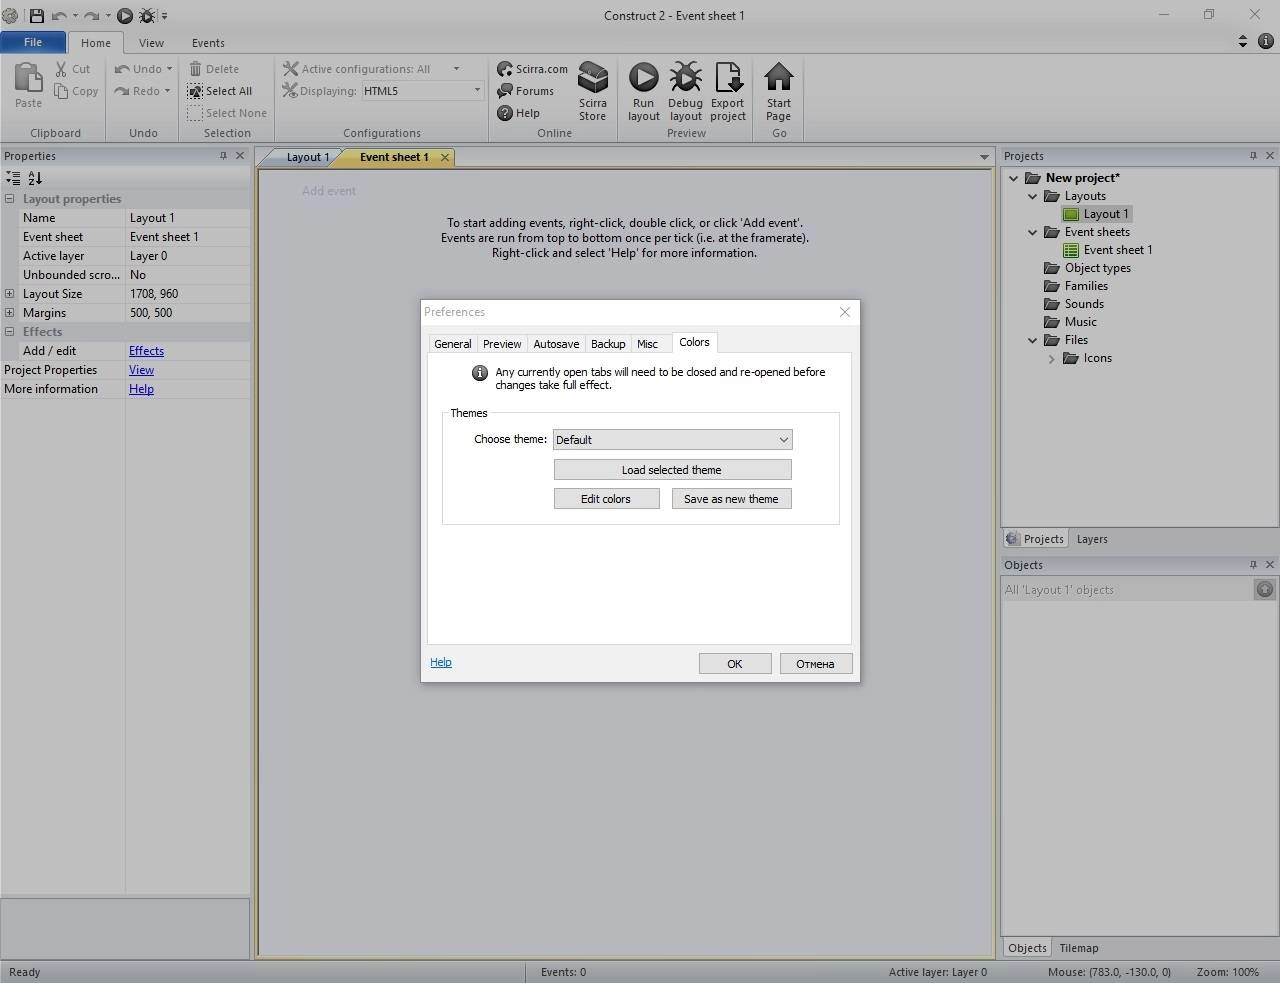
Task: Open the Choose theme dropdown
Action: pyautogui.click(x=673, y=440)
